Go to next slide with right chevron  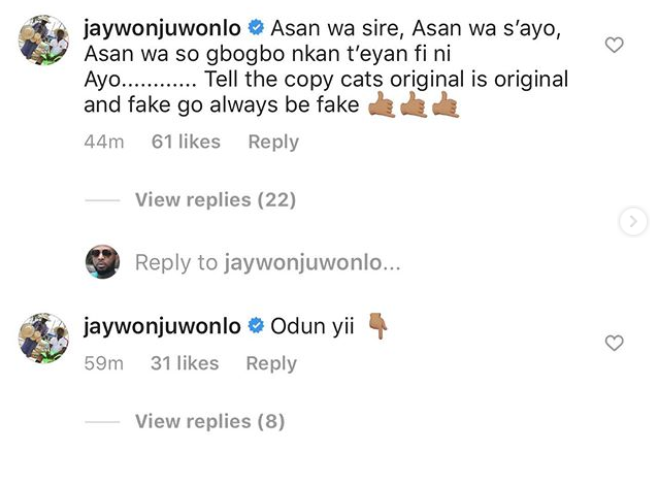pyautogui.click(x=633, y=221)
